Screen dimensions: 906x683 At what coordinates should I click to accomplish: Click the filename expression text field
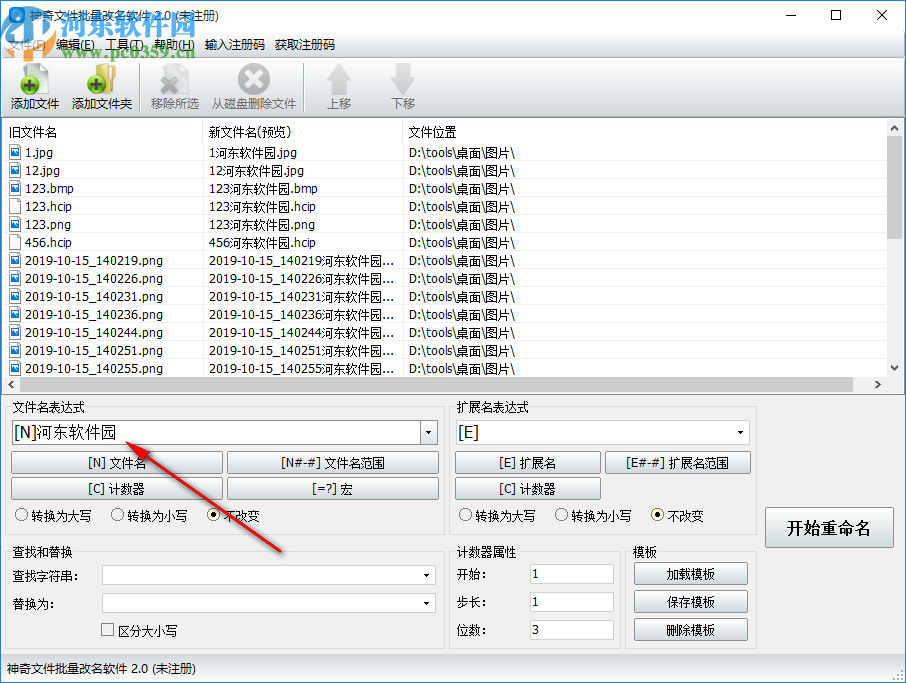coord(216,432)
